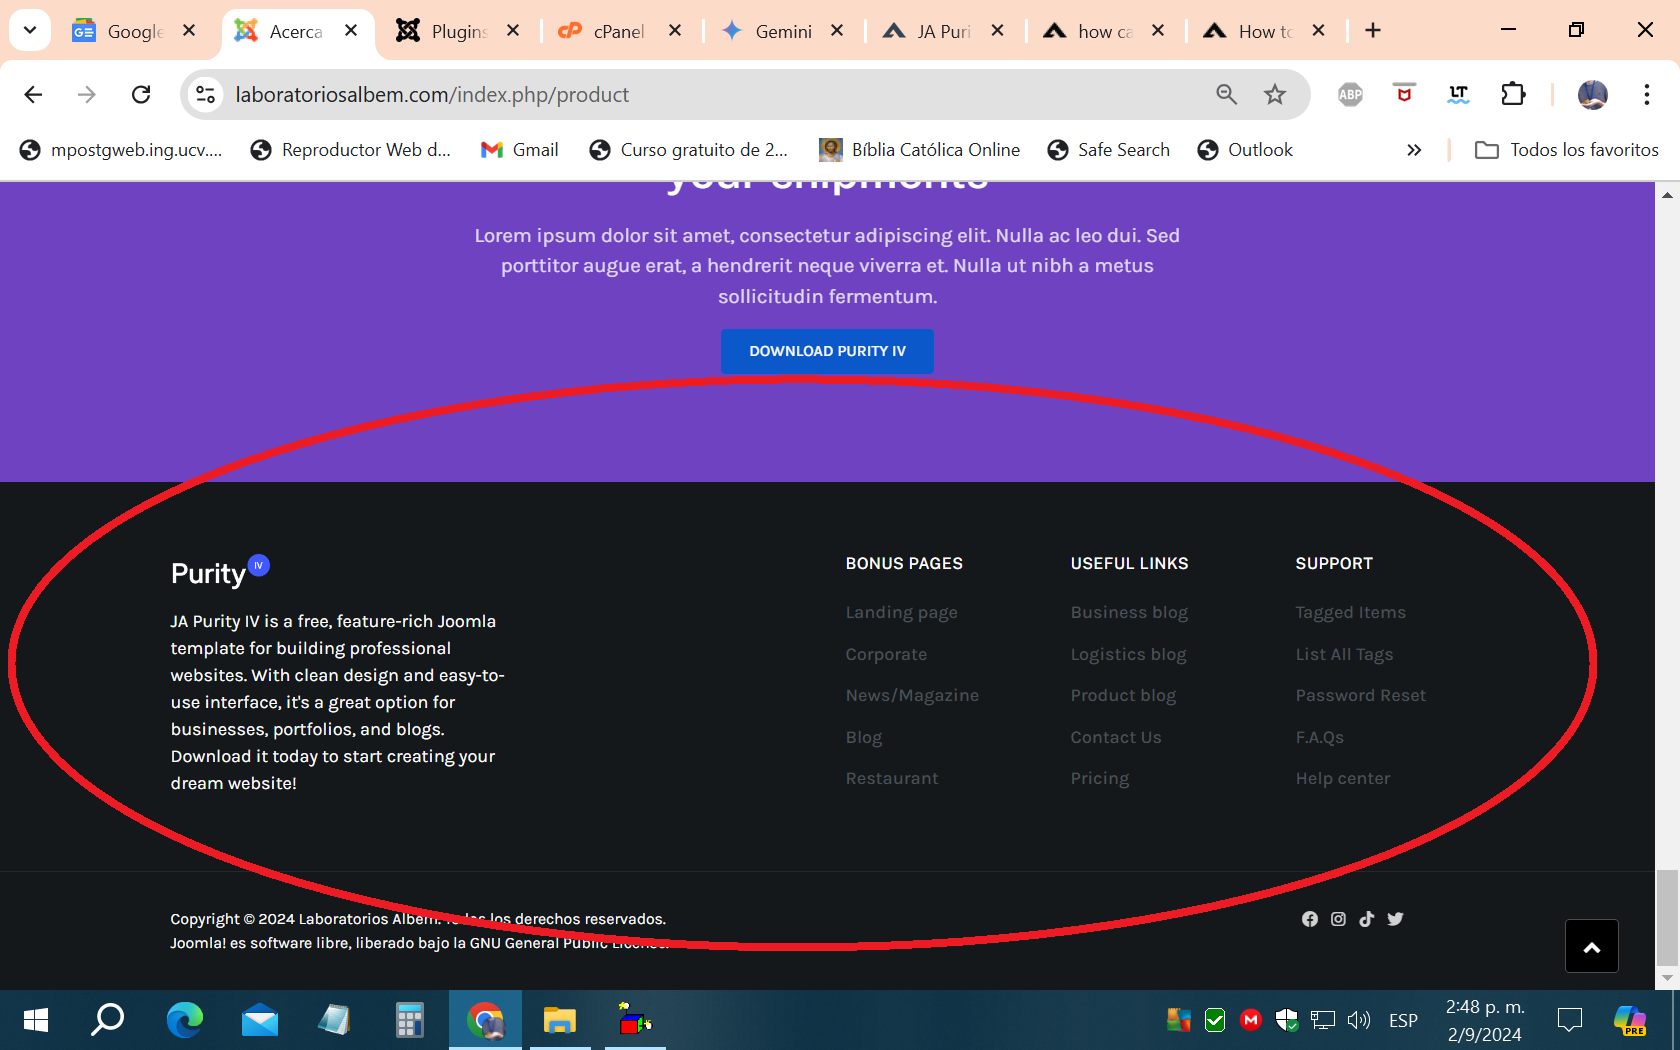
Task: Open the Windows Start menu
Action: click(36, 1020)
